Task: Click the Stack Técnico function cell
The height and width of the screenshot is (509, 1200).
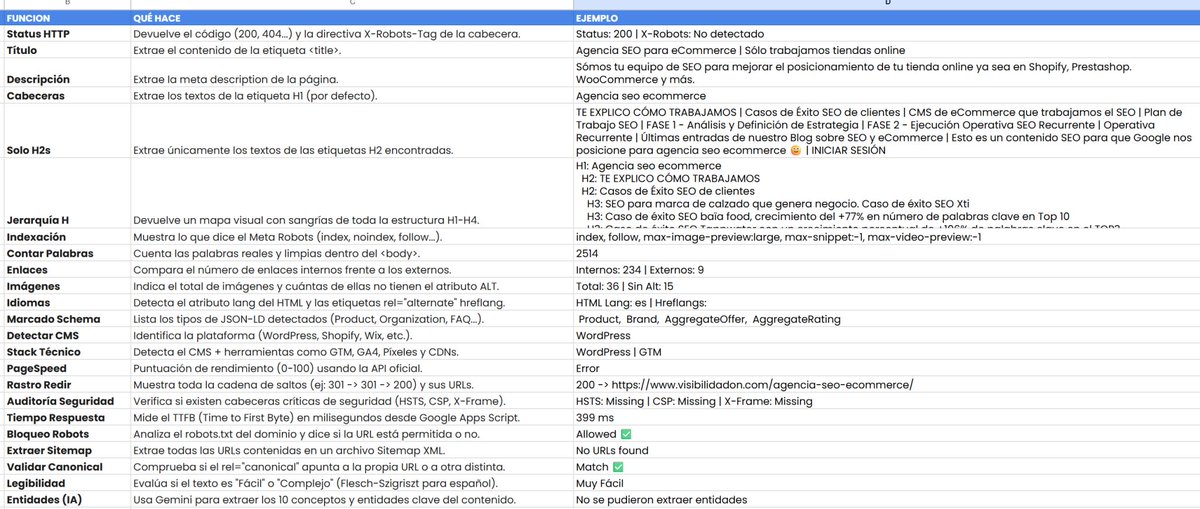Action: (66, 352)
